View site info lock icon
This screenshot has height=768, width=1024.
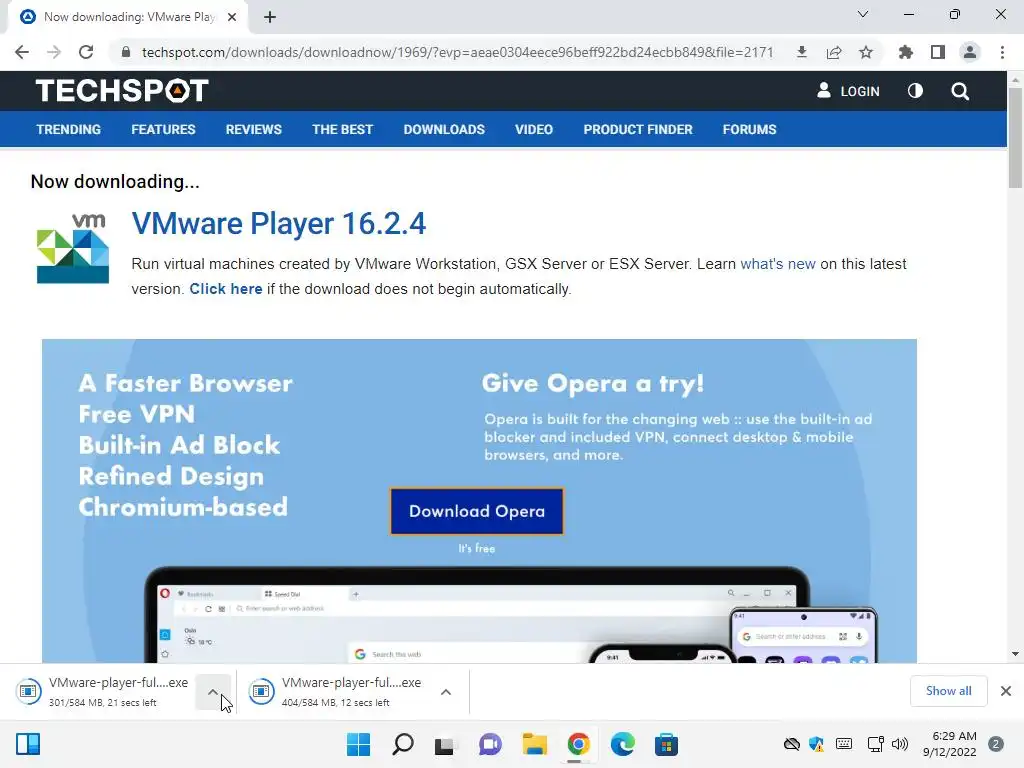pyautogui.click(x=126, y=52)
